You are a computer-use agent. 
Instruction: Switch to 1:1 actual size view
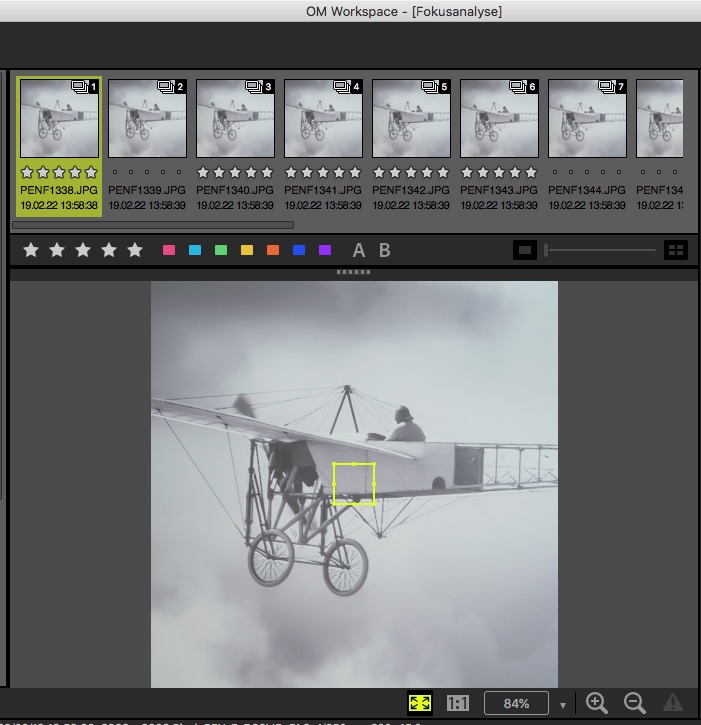coord(457,703)
